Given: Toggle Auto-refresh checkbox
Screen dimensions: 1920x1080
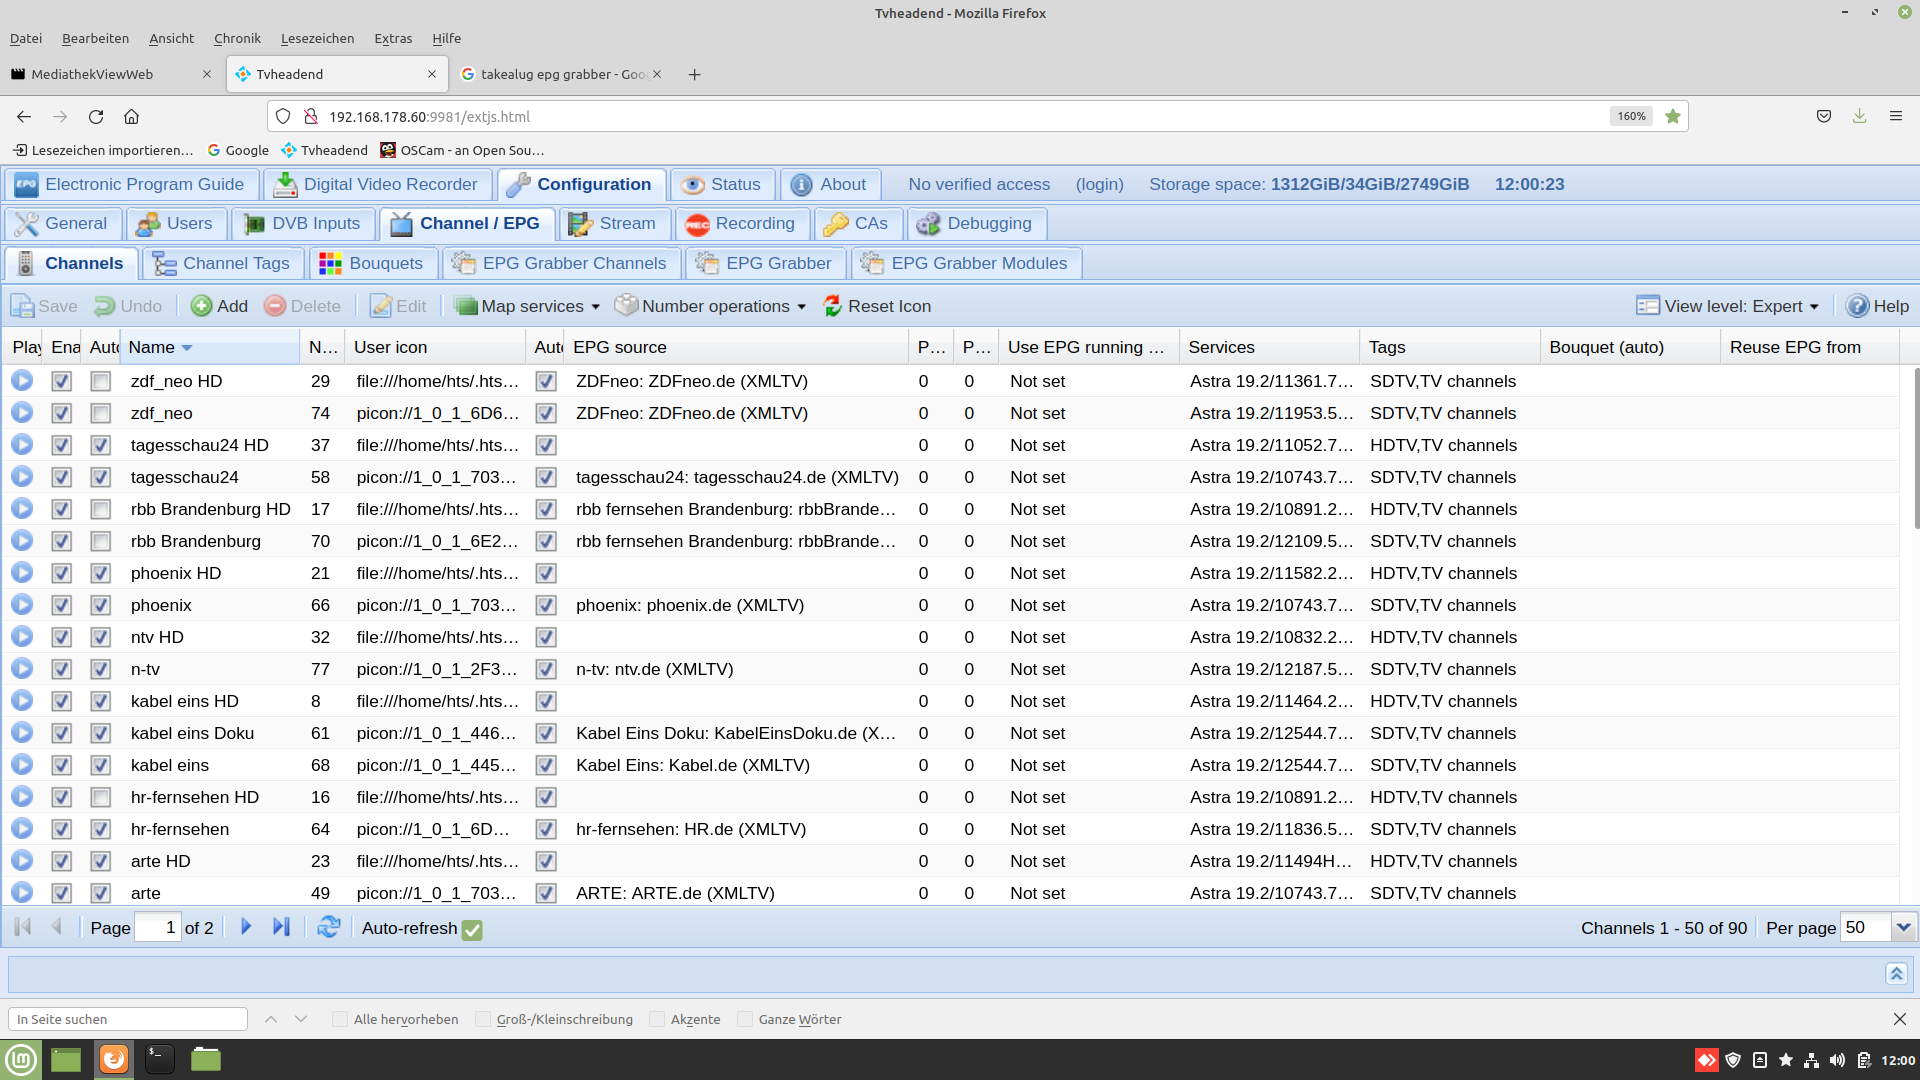Looking at the screenshot, I should click(472, 930).
